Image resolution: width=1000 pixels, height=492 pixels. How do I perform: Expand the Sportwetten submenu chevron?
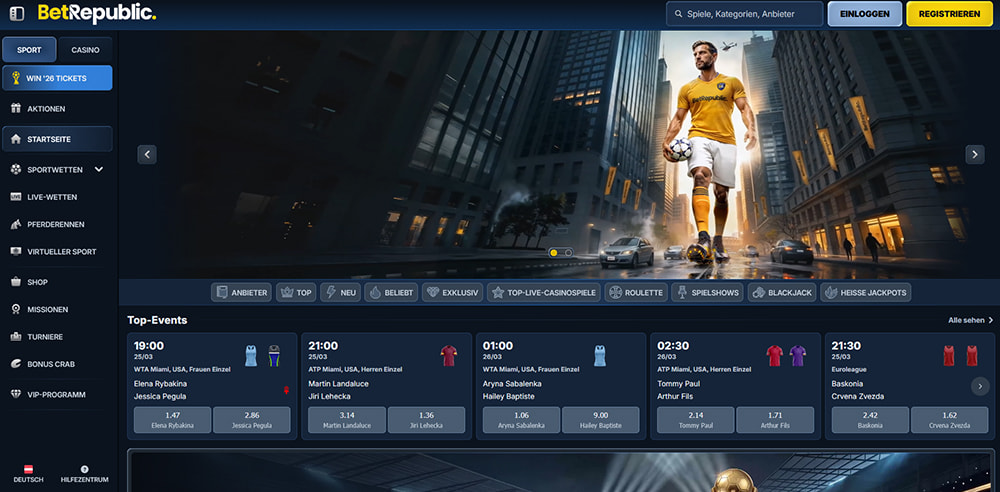(99, 169)
